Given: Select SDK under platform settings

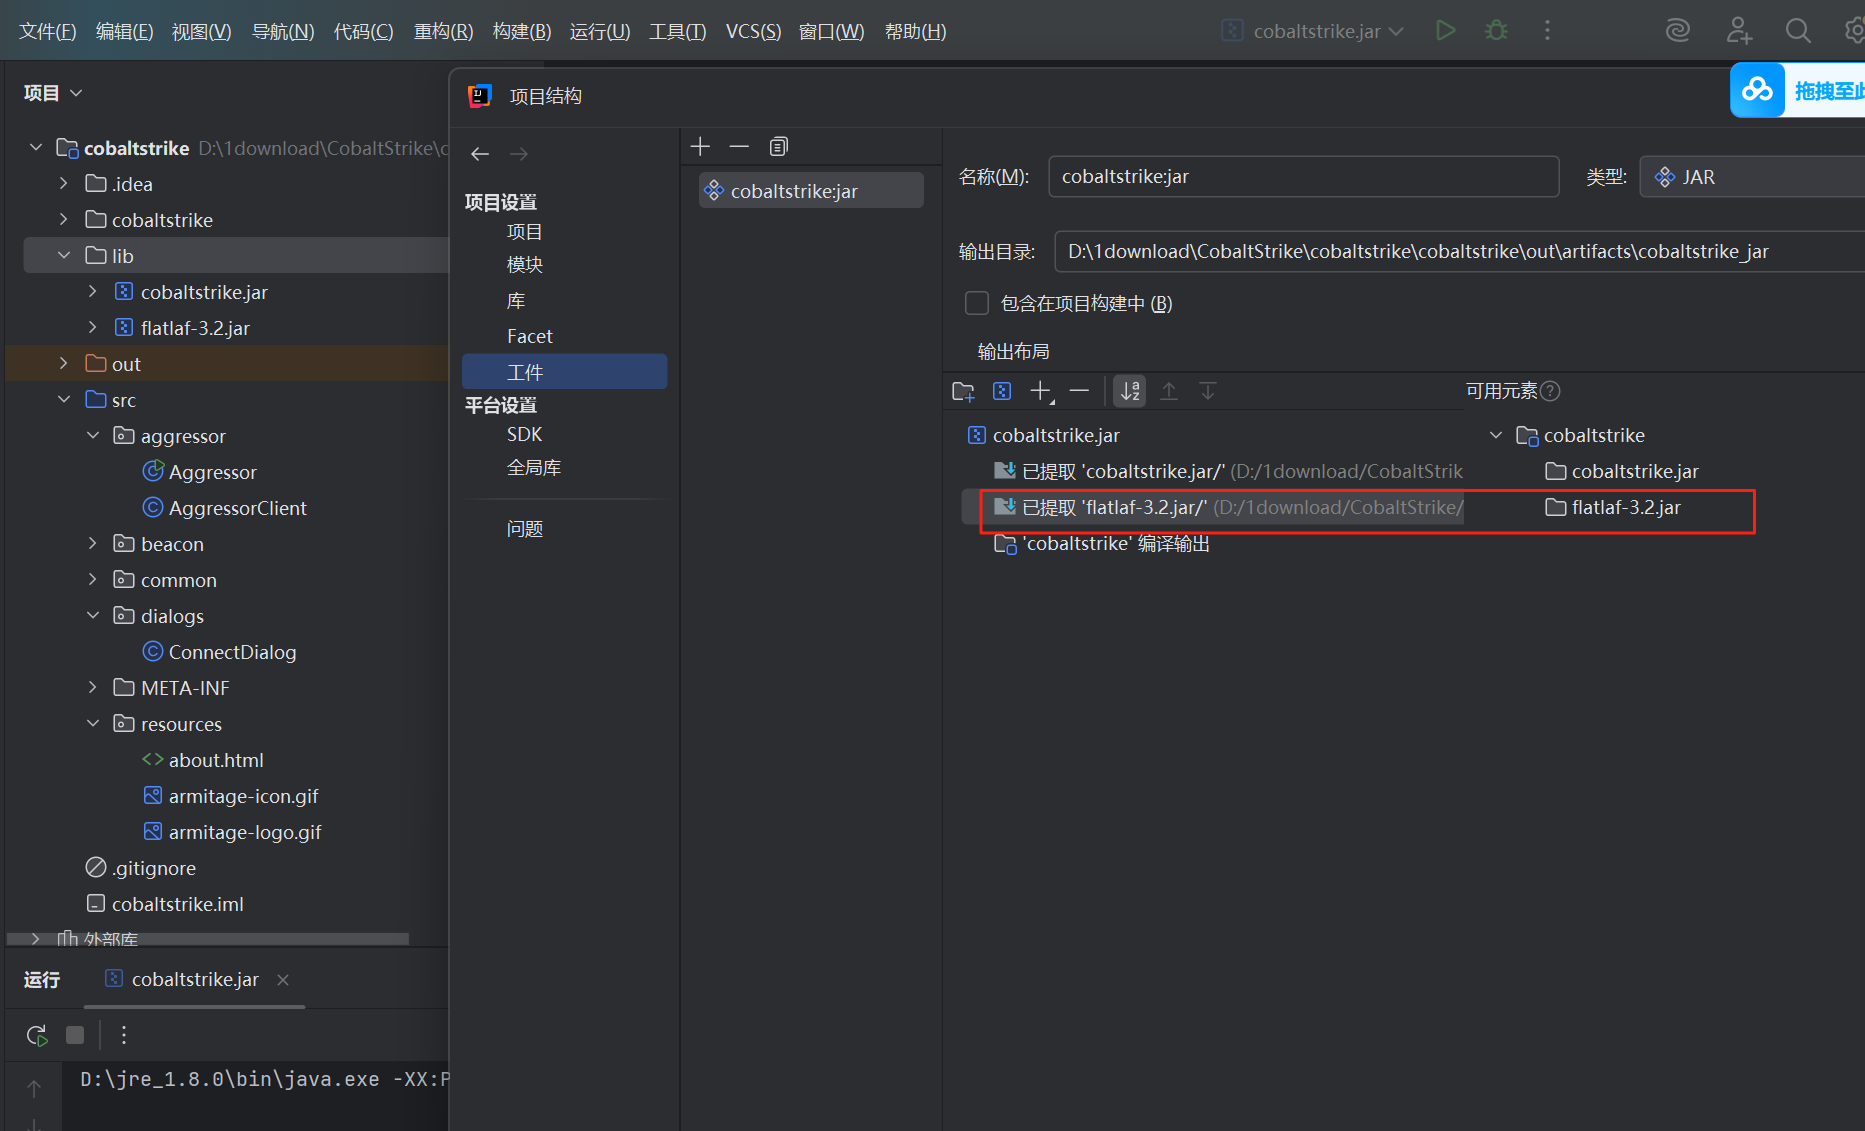Looking at the screenshot, I should point(524,434).
